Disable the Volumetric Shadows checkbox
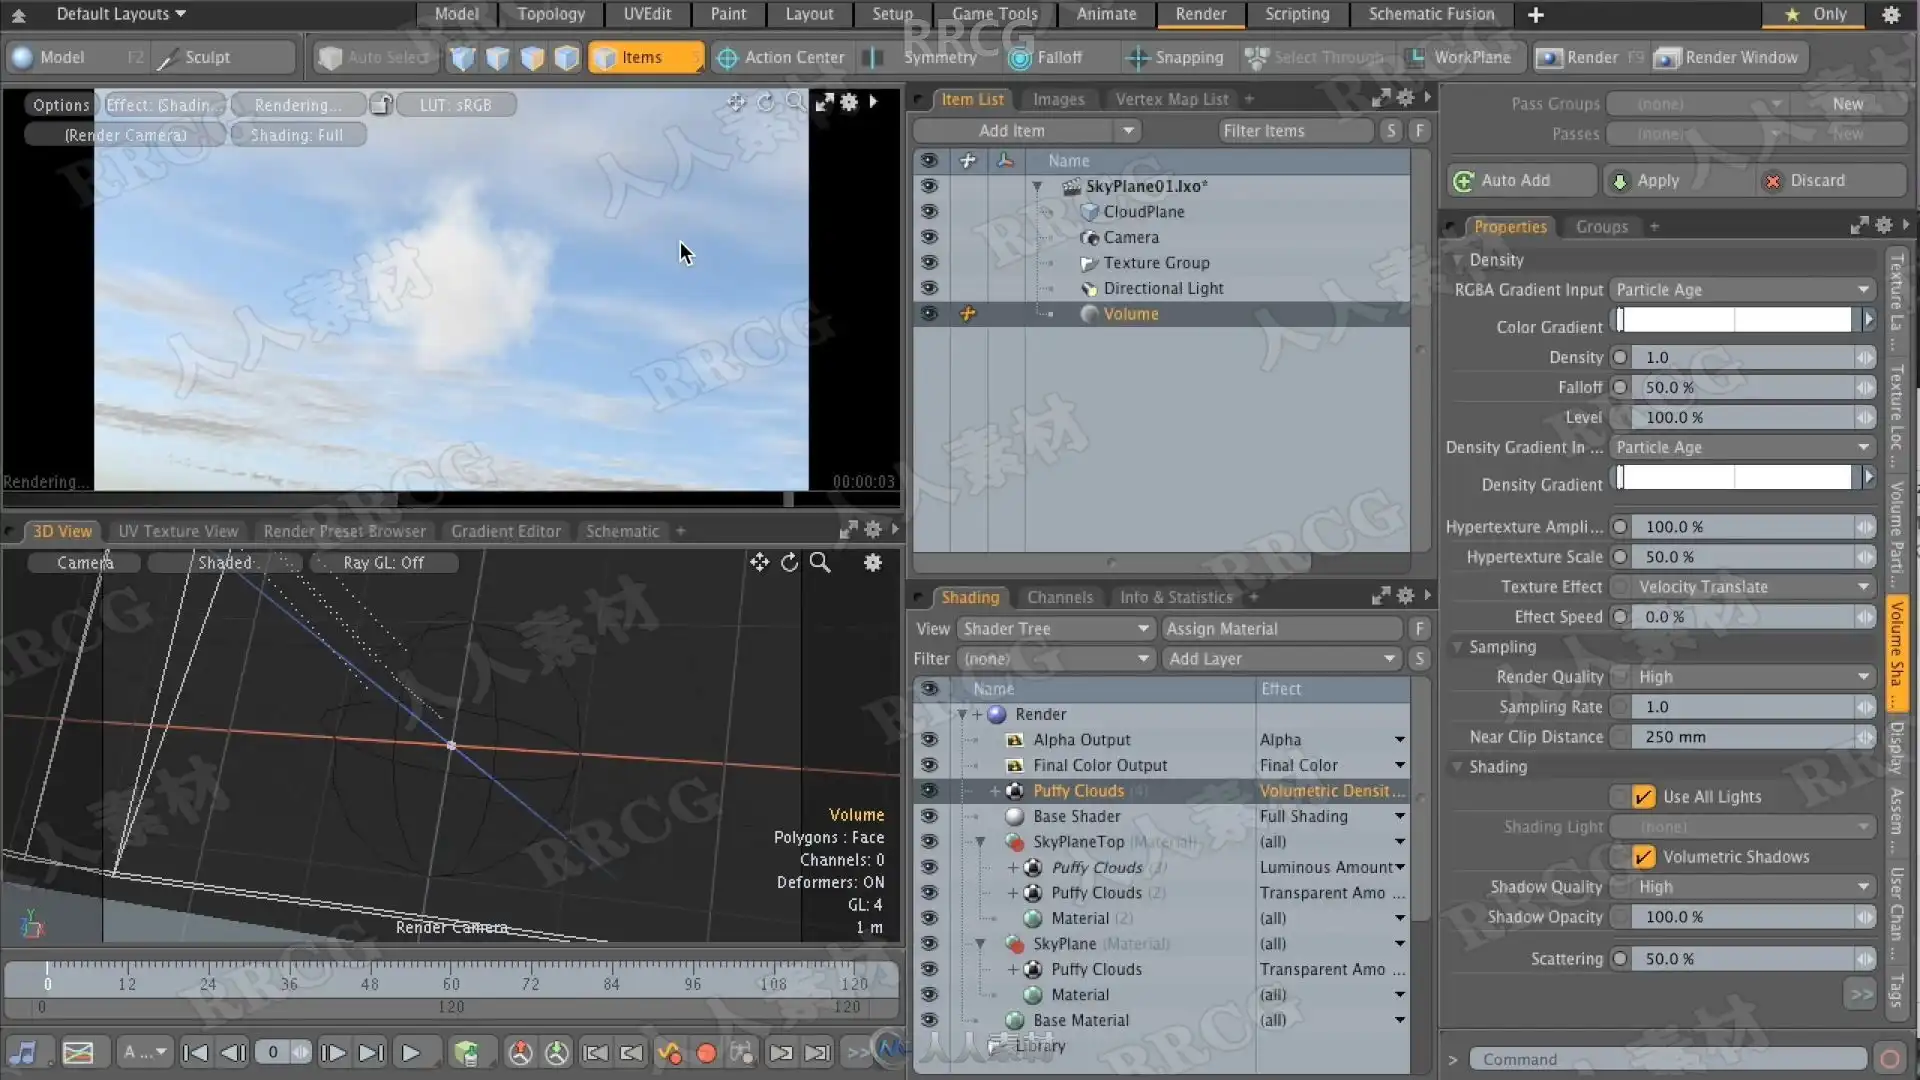 click(1643, 857)
